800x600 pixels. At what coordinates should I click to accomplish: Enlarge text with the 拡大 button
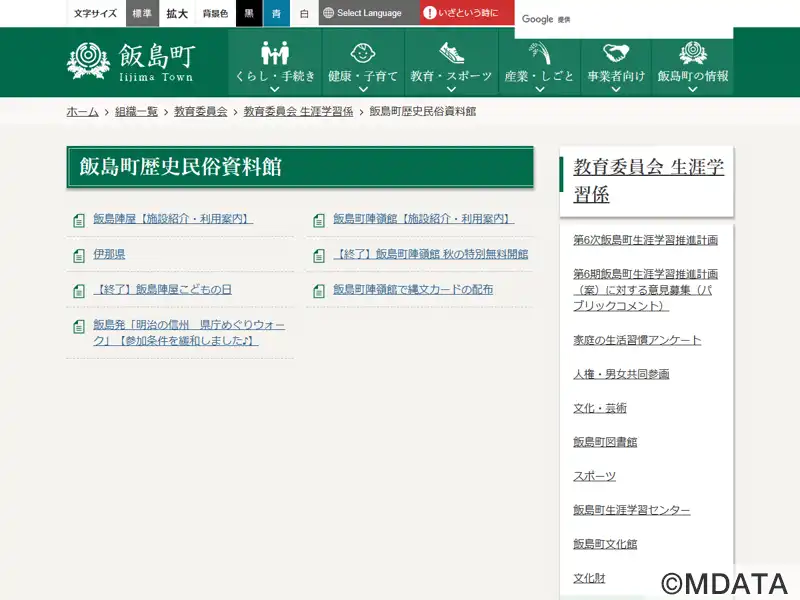point(177,14)
